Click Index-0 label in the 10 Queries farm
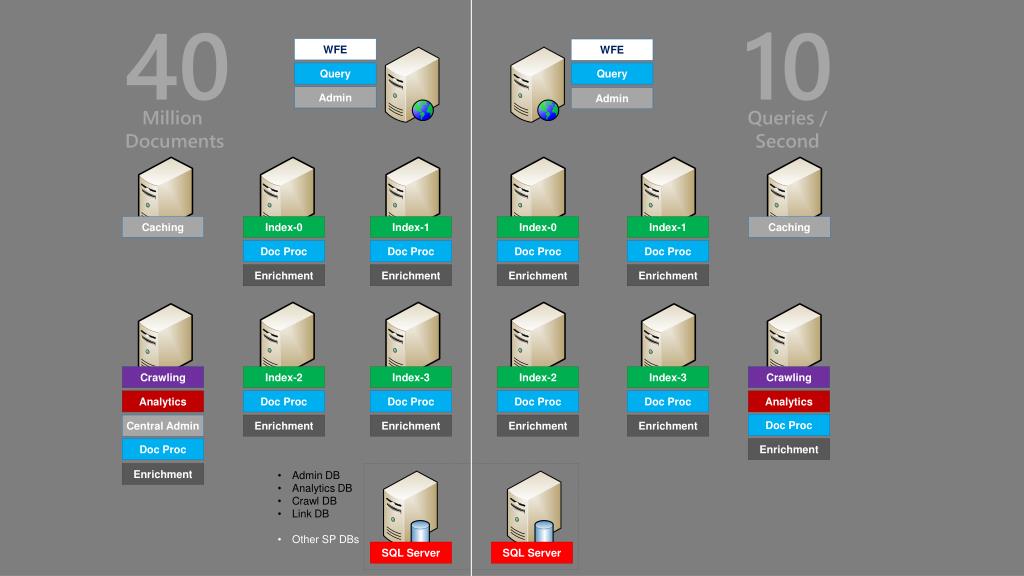This screenshot has height=576, width=1024. pyautogui.click(x=537, y=227)
